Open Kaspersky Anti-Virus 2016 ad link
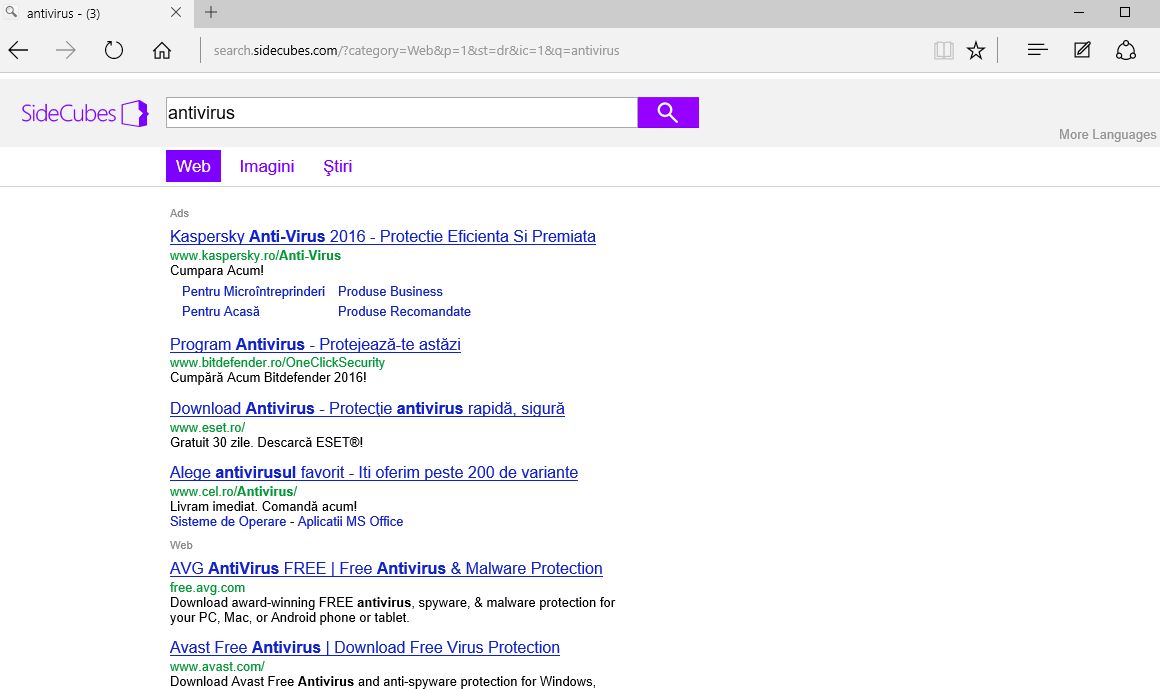 coord(382,237)
